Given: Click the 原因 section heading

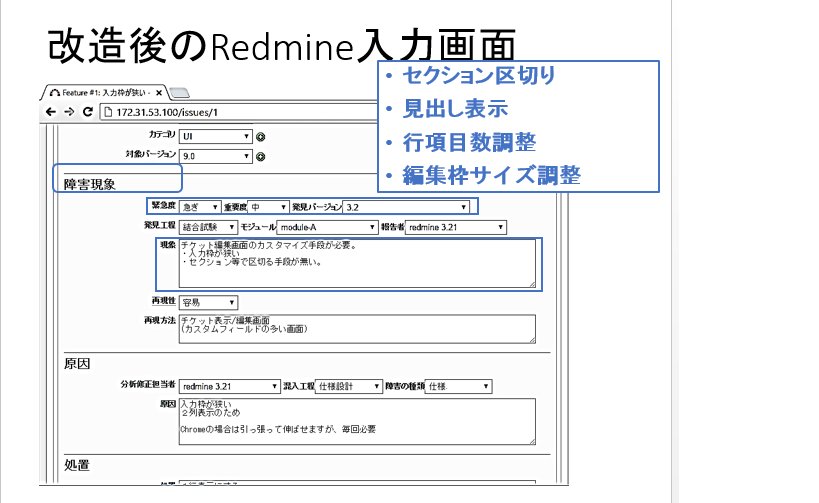Looking at the screenshot, I should [x=77, y=364].
